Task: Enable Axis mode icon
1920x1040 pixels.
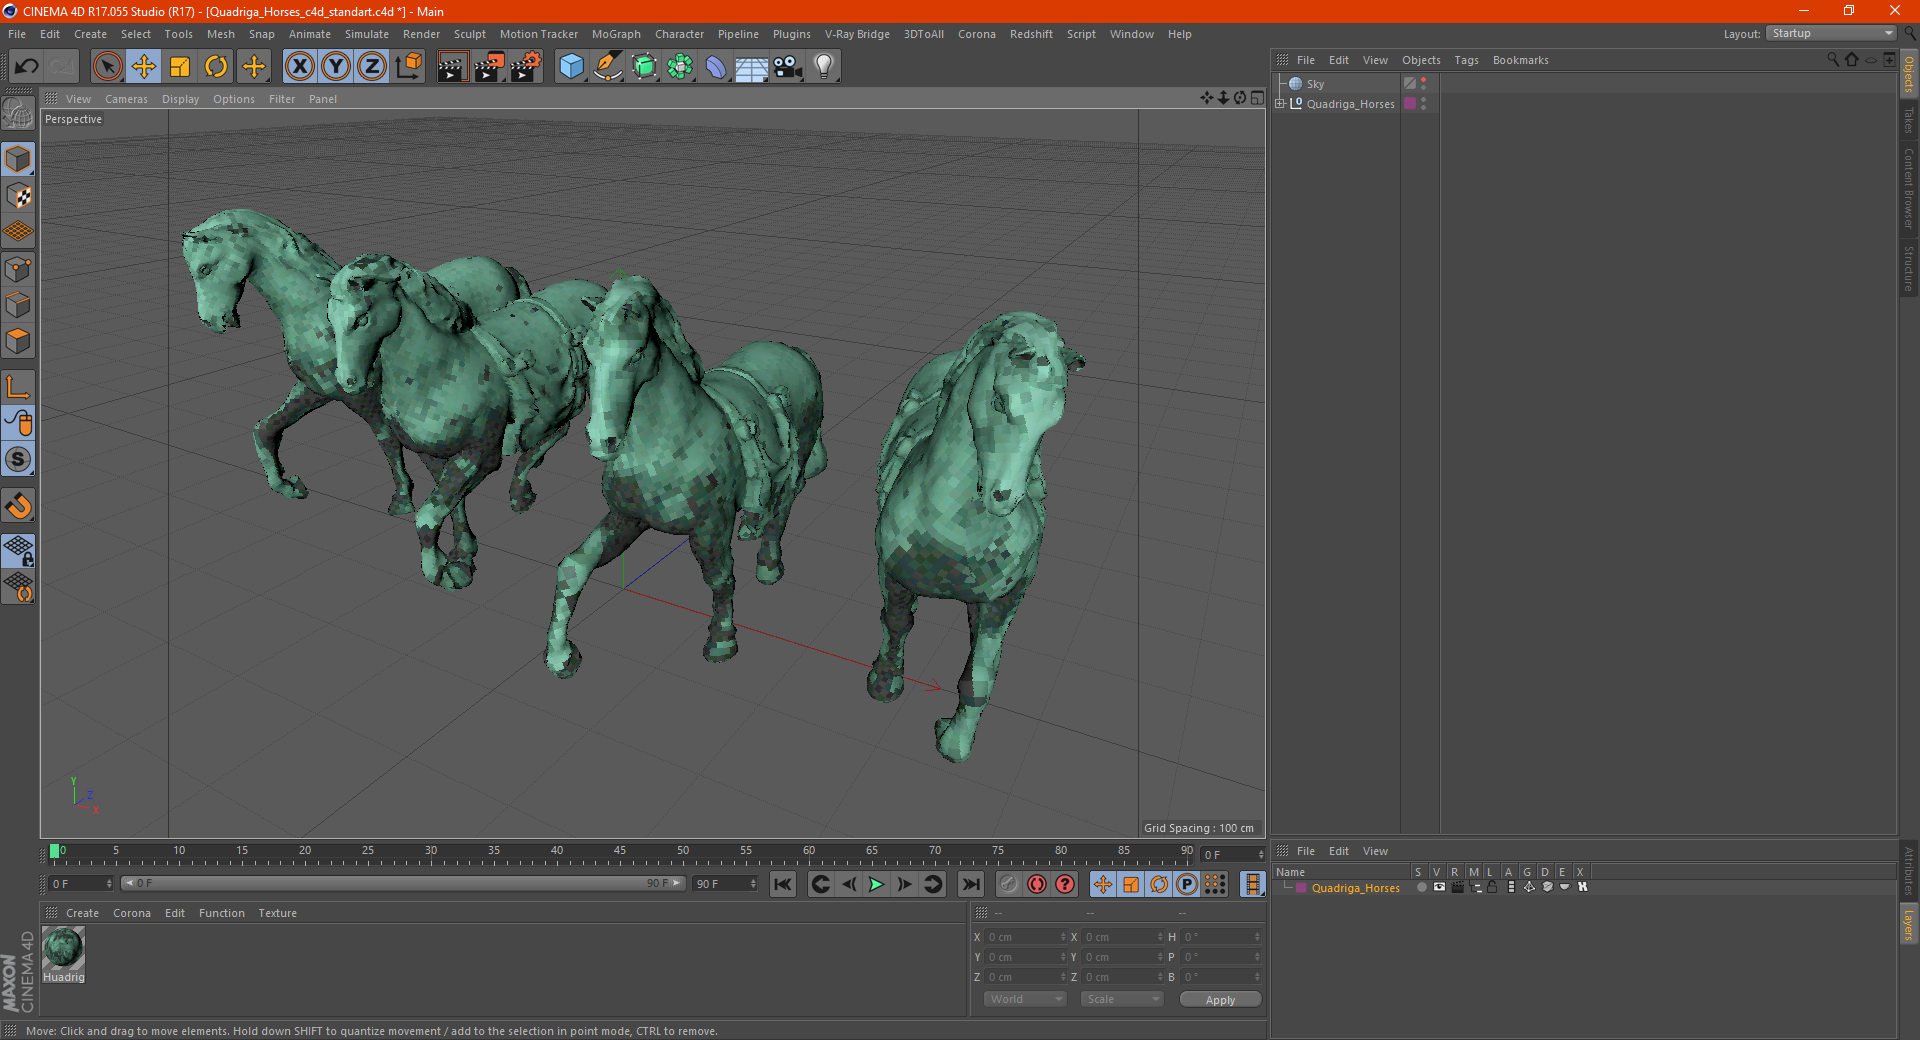Action: click(x=18, y=387)
